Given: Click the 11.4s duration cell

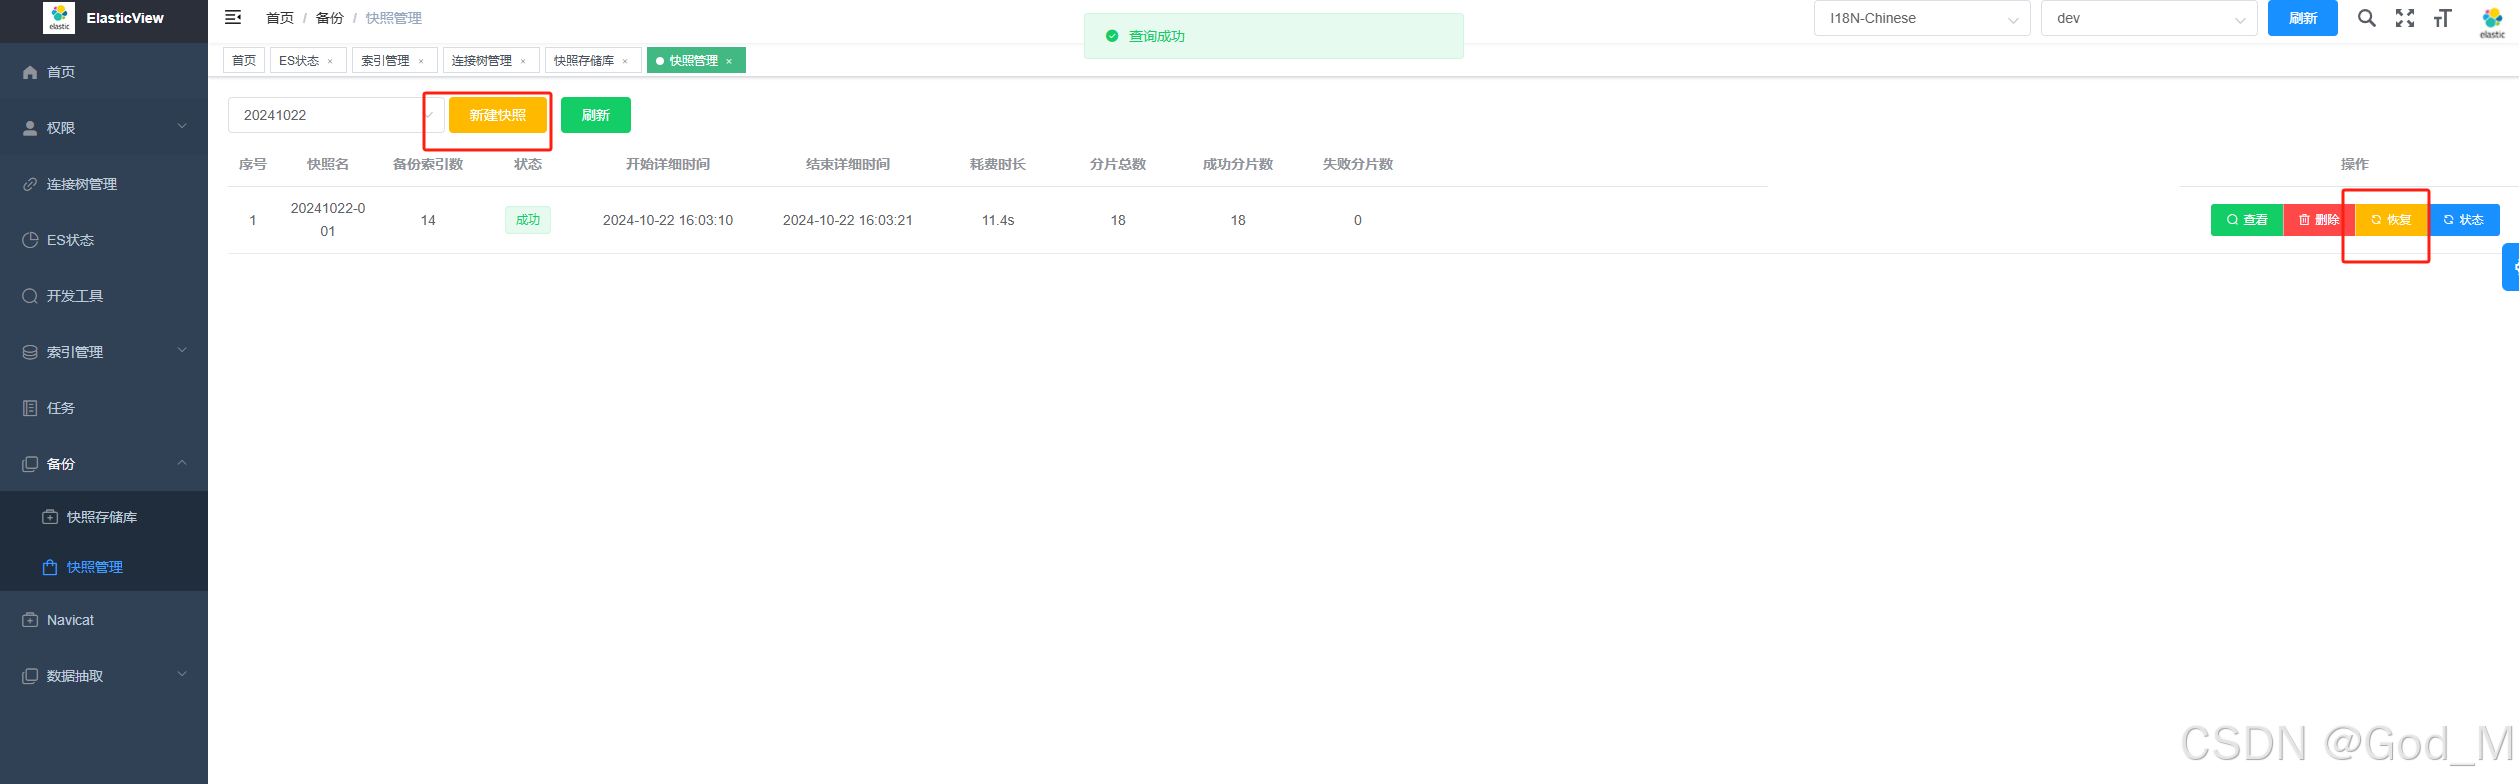Looking at the screenshot, I should [998, 220].
